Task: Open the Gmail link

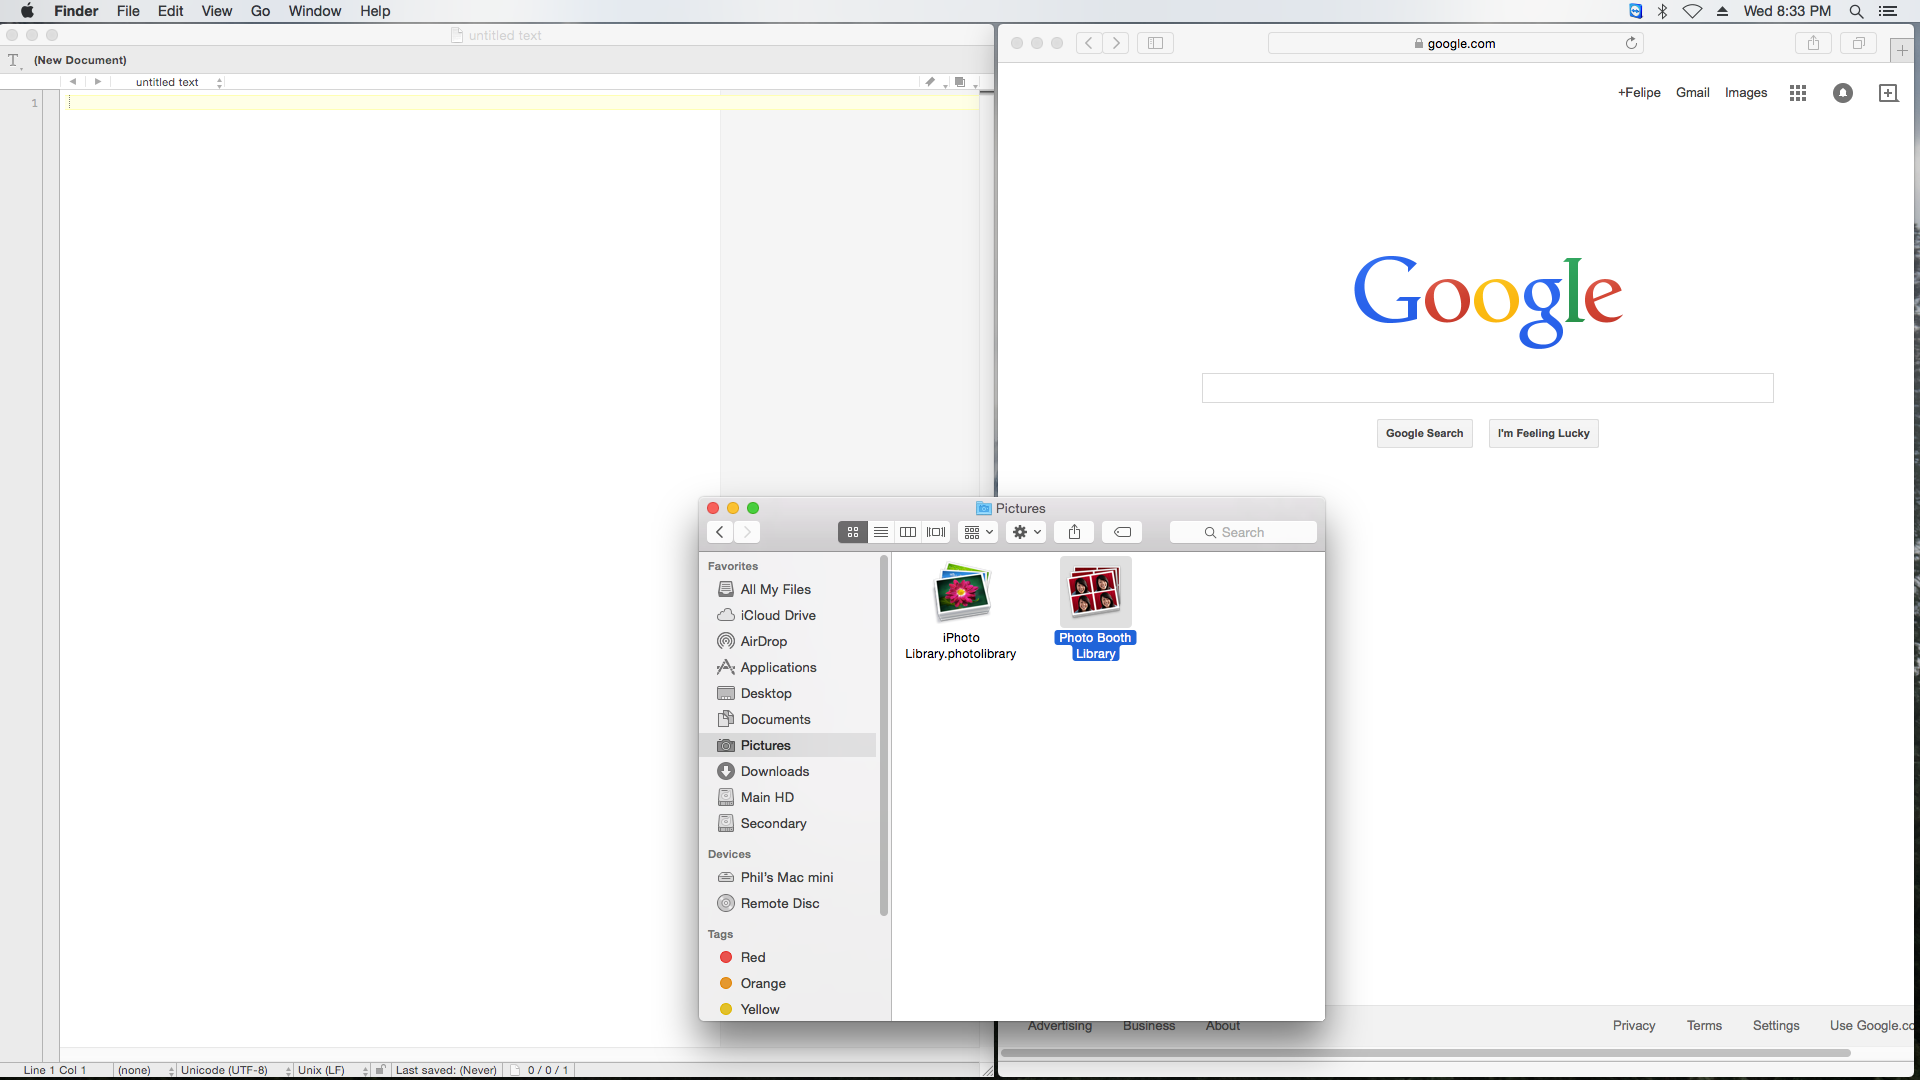Action: pyautogui.click(x=1692, y=92)
